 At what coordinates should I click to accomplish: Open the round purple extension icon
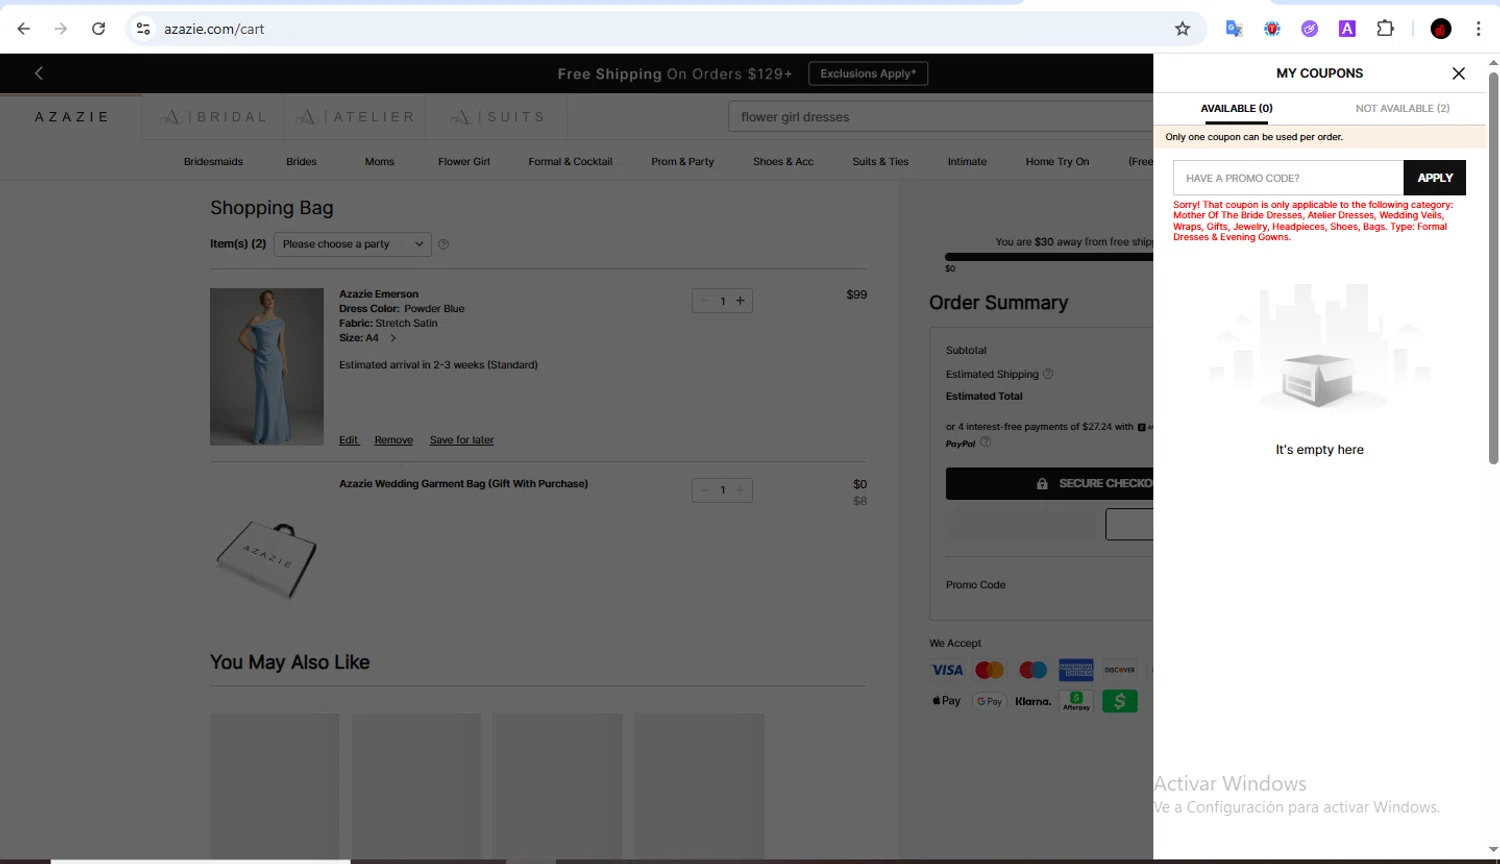point(1309,29)
